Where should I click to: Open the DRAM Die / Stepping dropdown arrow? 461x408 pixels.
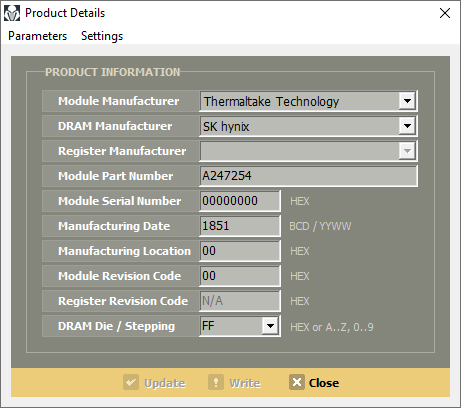[270, 326]
